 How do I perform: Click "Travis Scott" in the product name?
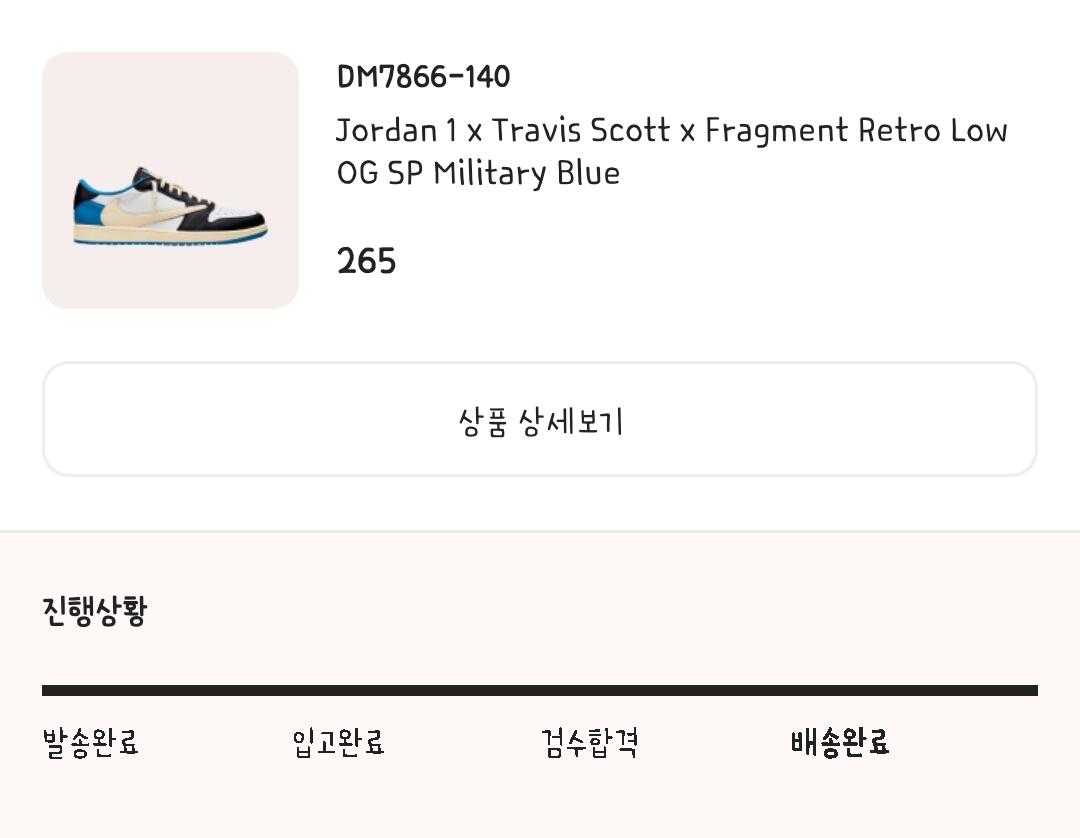[x=580, y=131]
